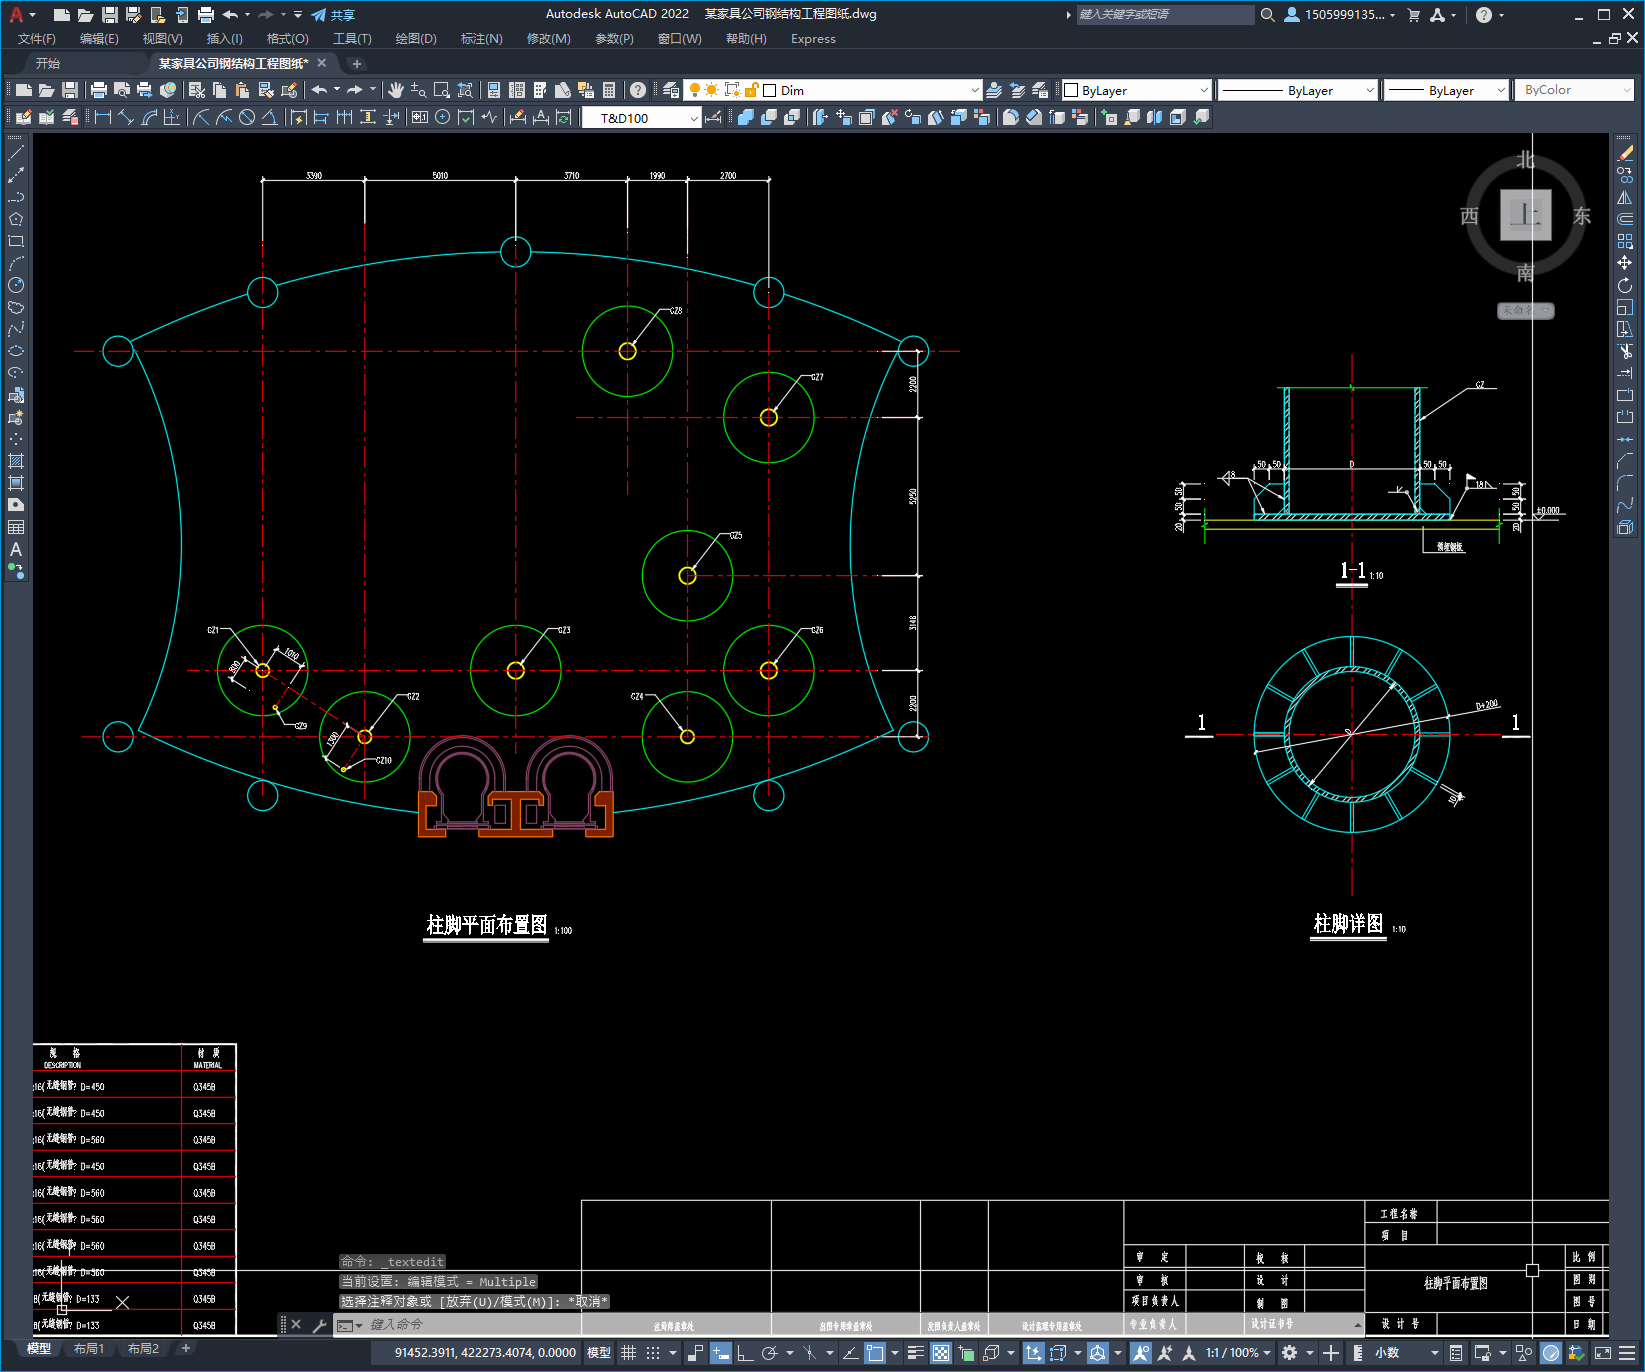Open the ByLayer linetype dropdown
This screenshot has height=1372, width=1645.
1370,90
